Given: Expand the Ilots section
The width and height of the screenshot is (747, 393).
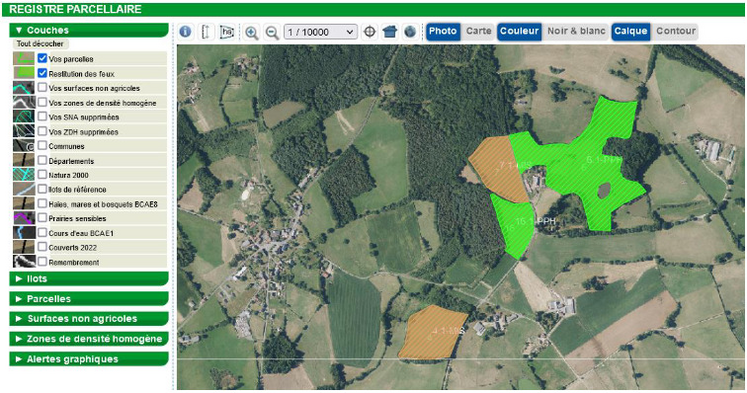Looking at the screenshot, I should 89,279.
